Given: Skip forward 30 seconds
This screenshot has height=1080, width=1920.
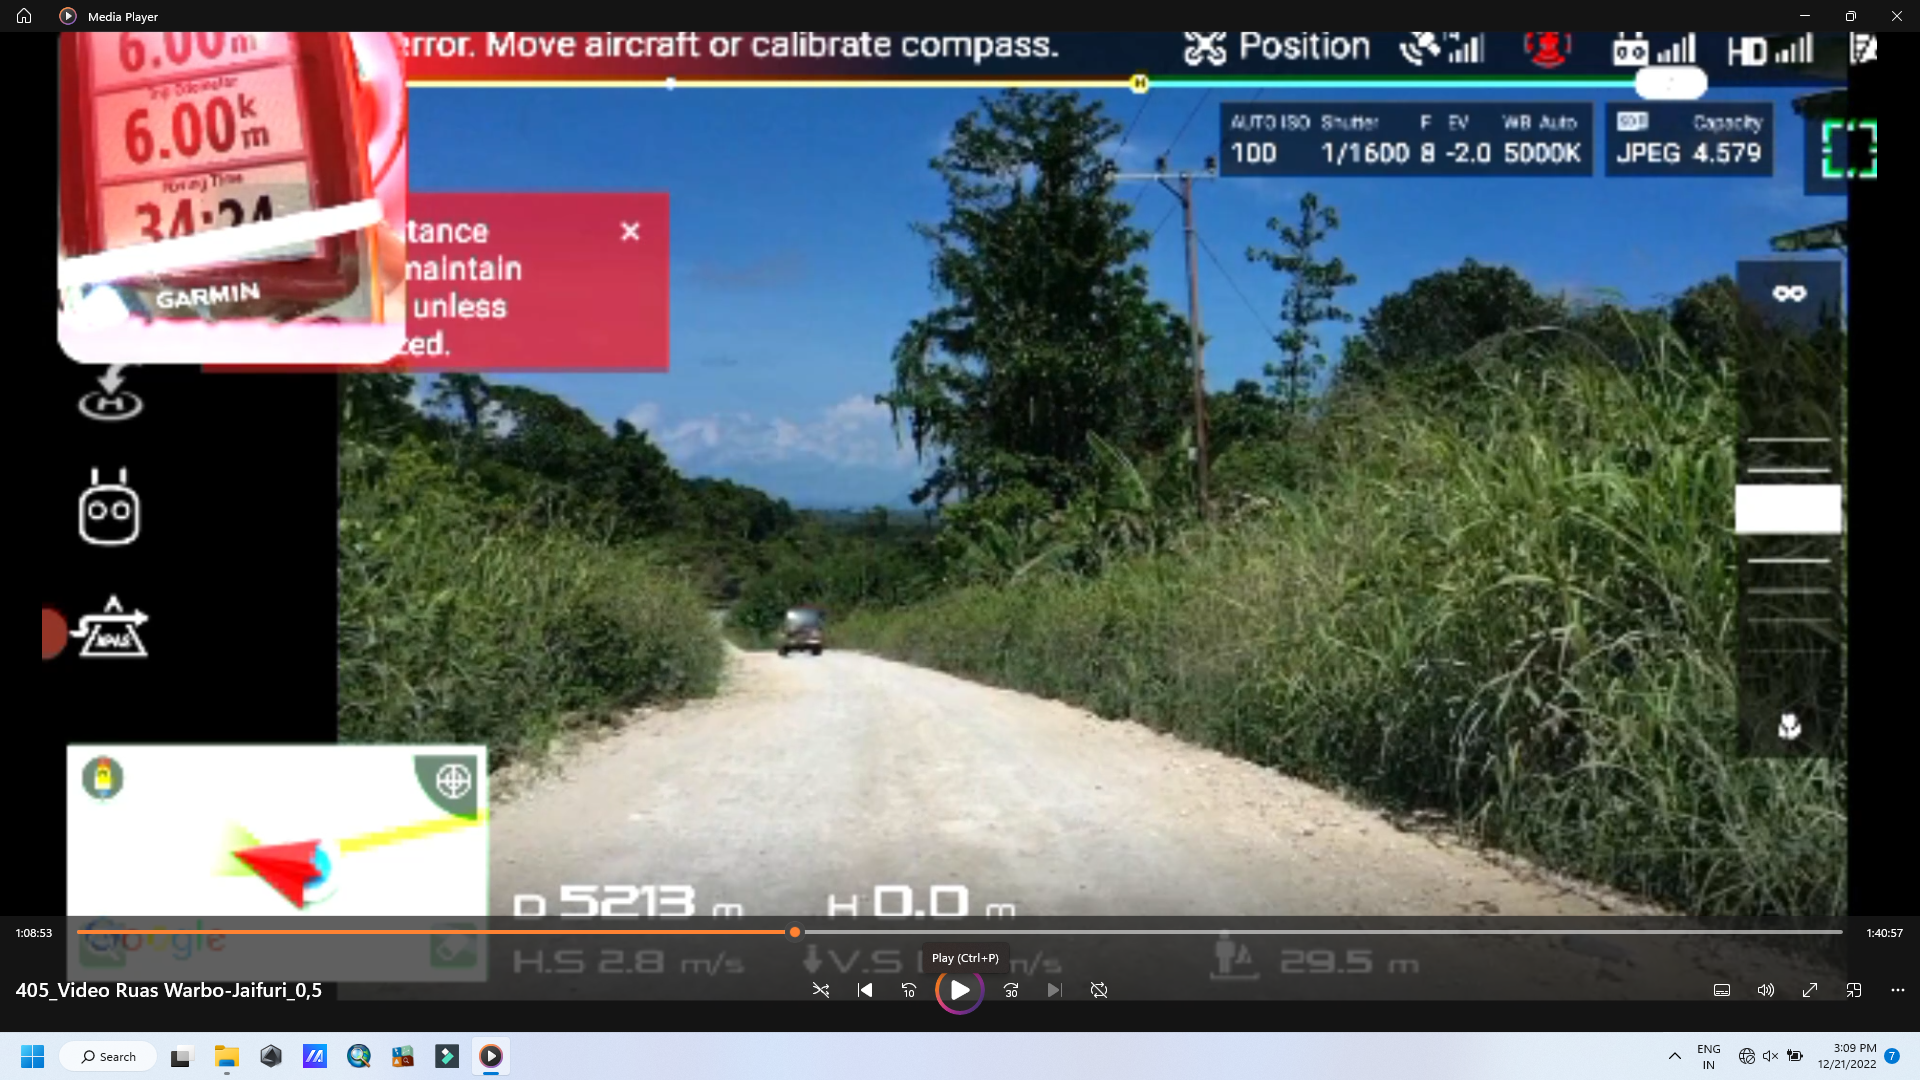Looking at the screenshot, I should click(x=1011, y=990).
